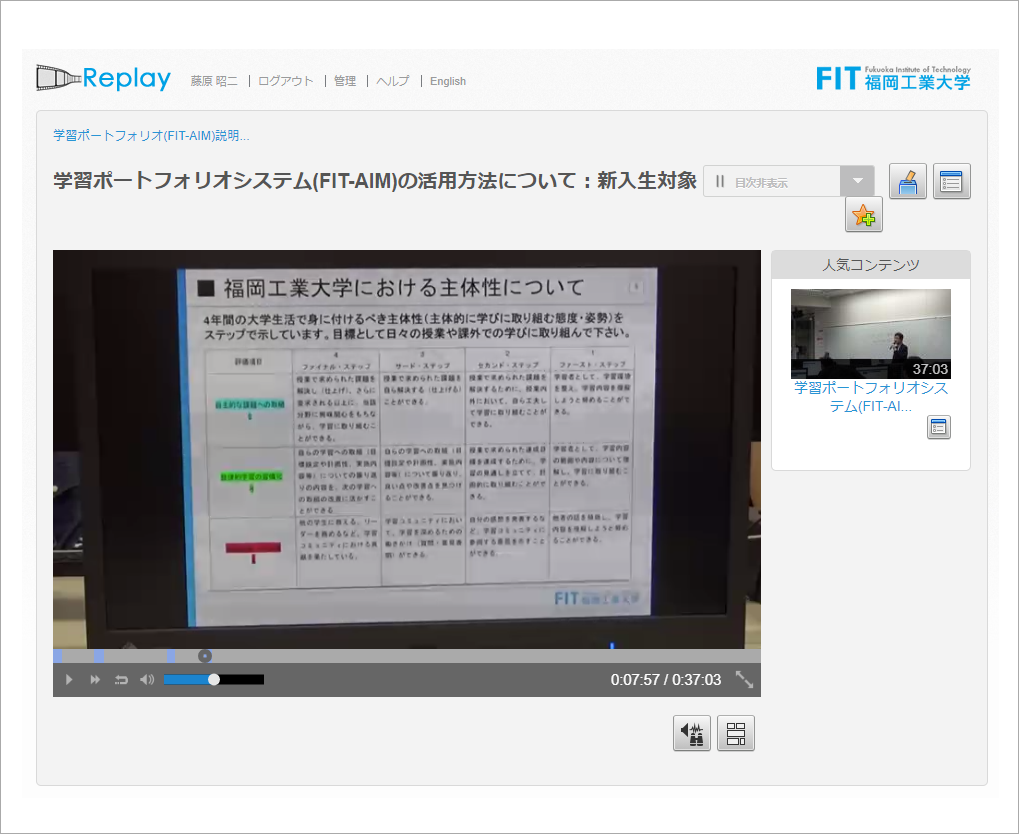This screenshot has height=834, width=1020.
Task: Open details icon under popular content thumbnail
Action: (938, 428)
